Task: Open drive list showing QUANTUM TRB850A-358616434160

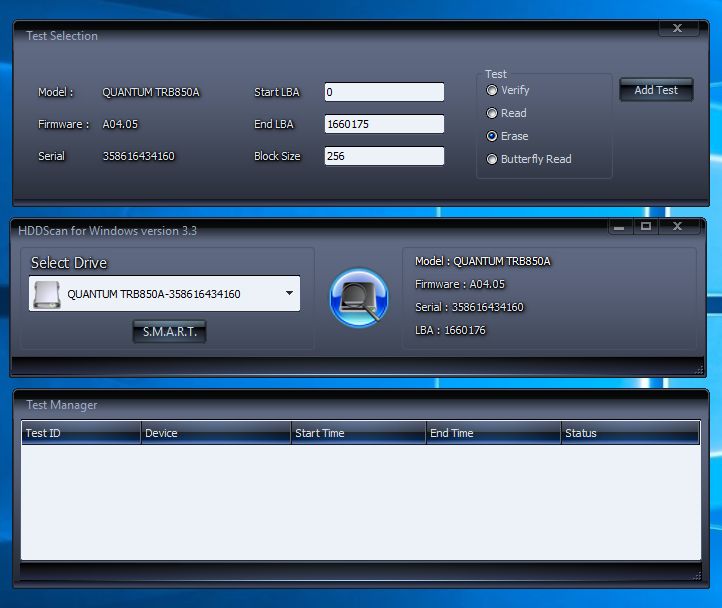Action: [x=164, y=294]
